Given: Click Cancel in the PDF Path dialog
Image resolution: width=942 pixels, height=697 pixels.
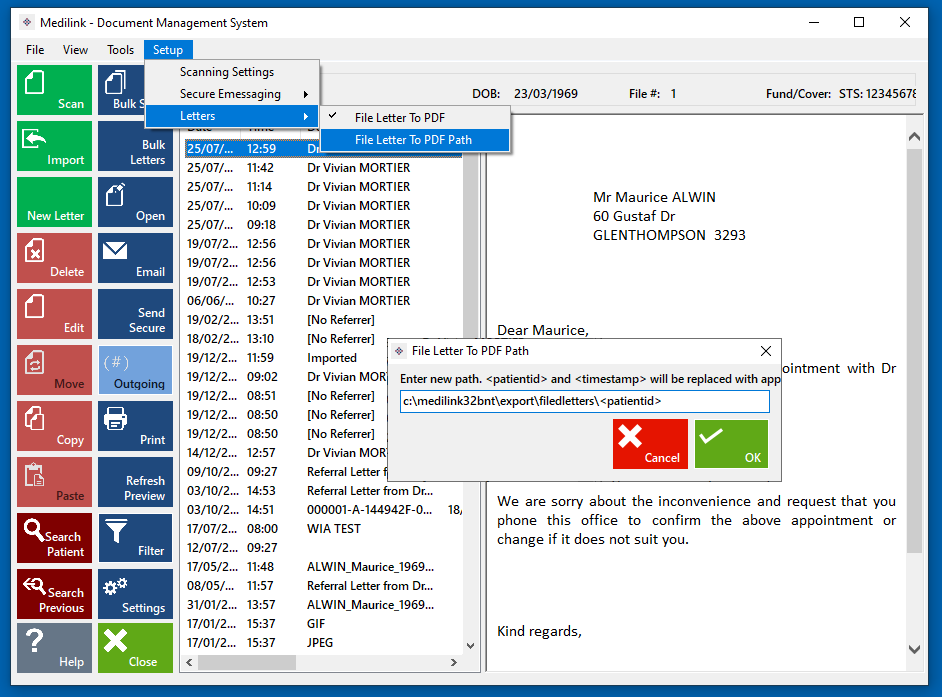Looking at the screenshot, I should coord(650,444).
